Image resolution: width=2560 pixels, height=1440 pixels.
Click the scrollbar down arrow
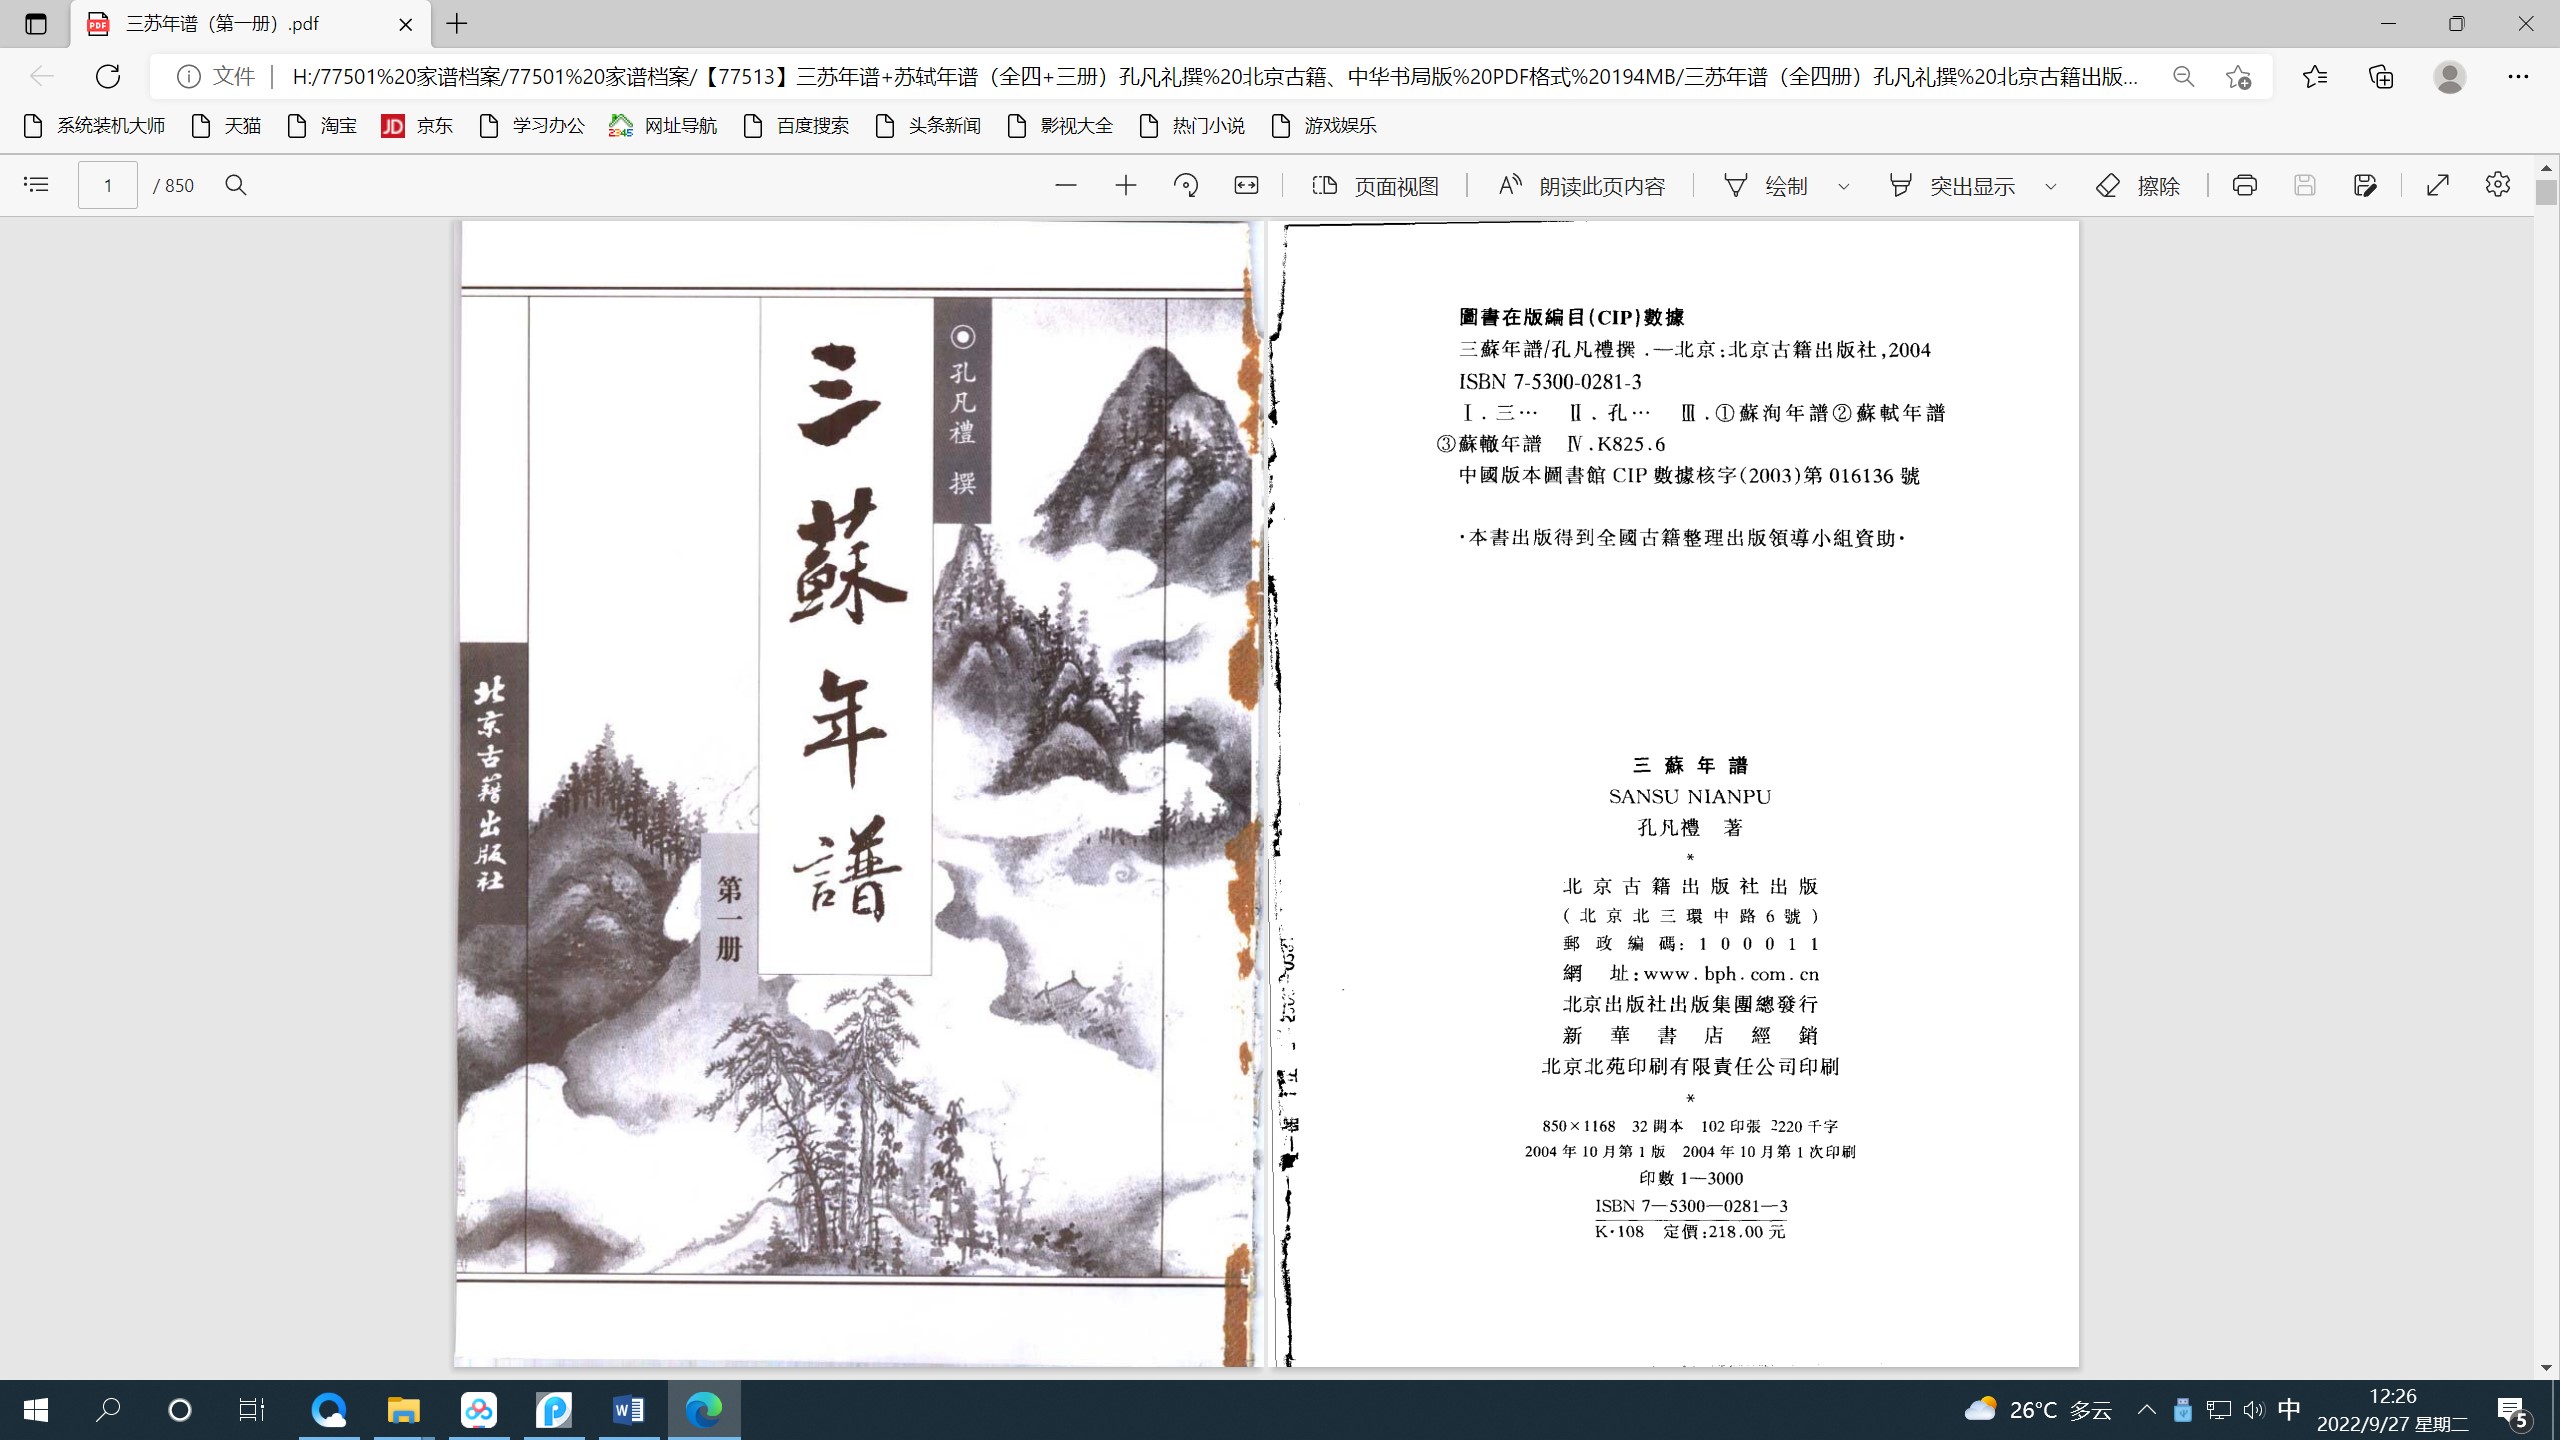2546,1367
